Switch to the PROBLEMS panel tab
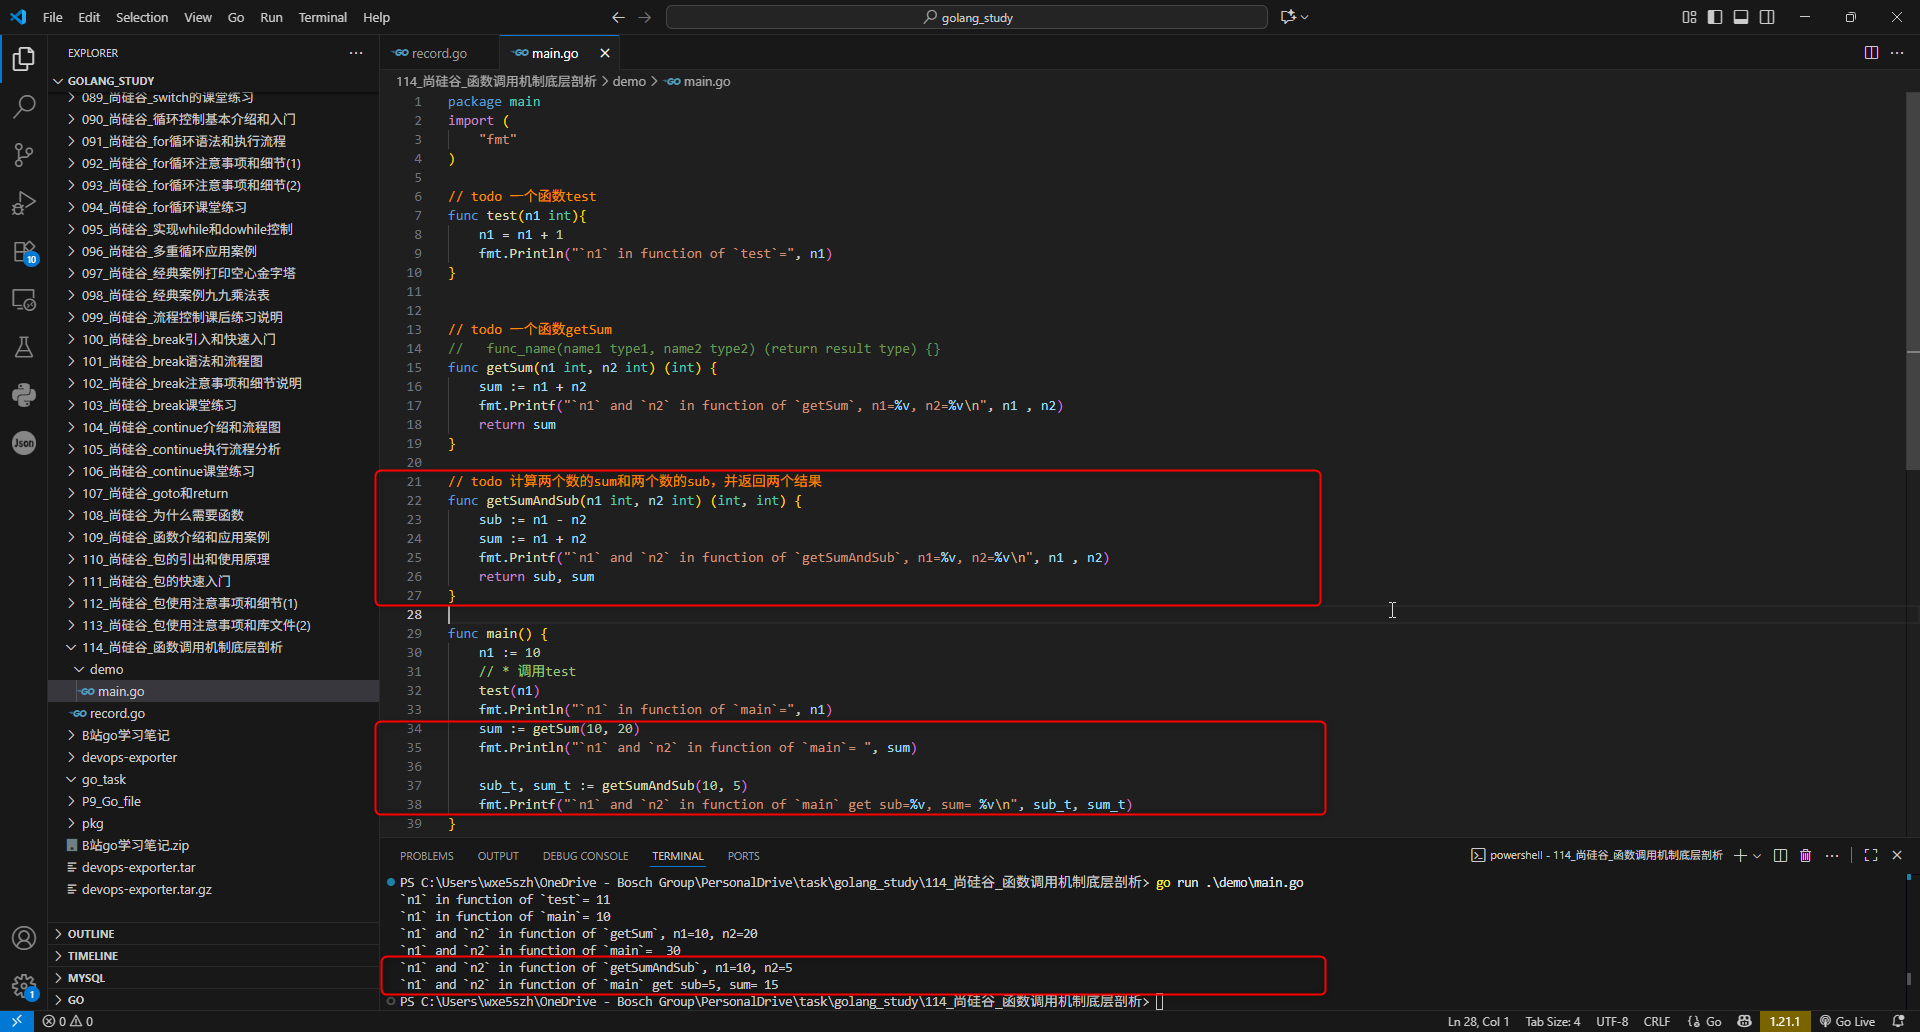 (x=427, y=856)
